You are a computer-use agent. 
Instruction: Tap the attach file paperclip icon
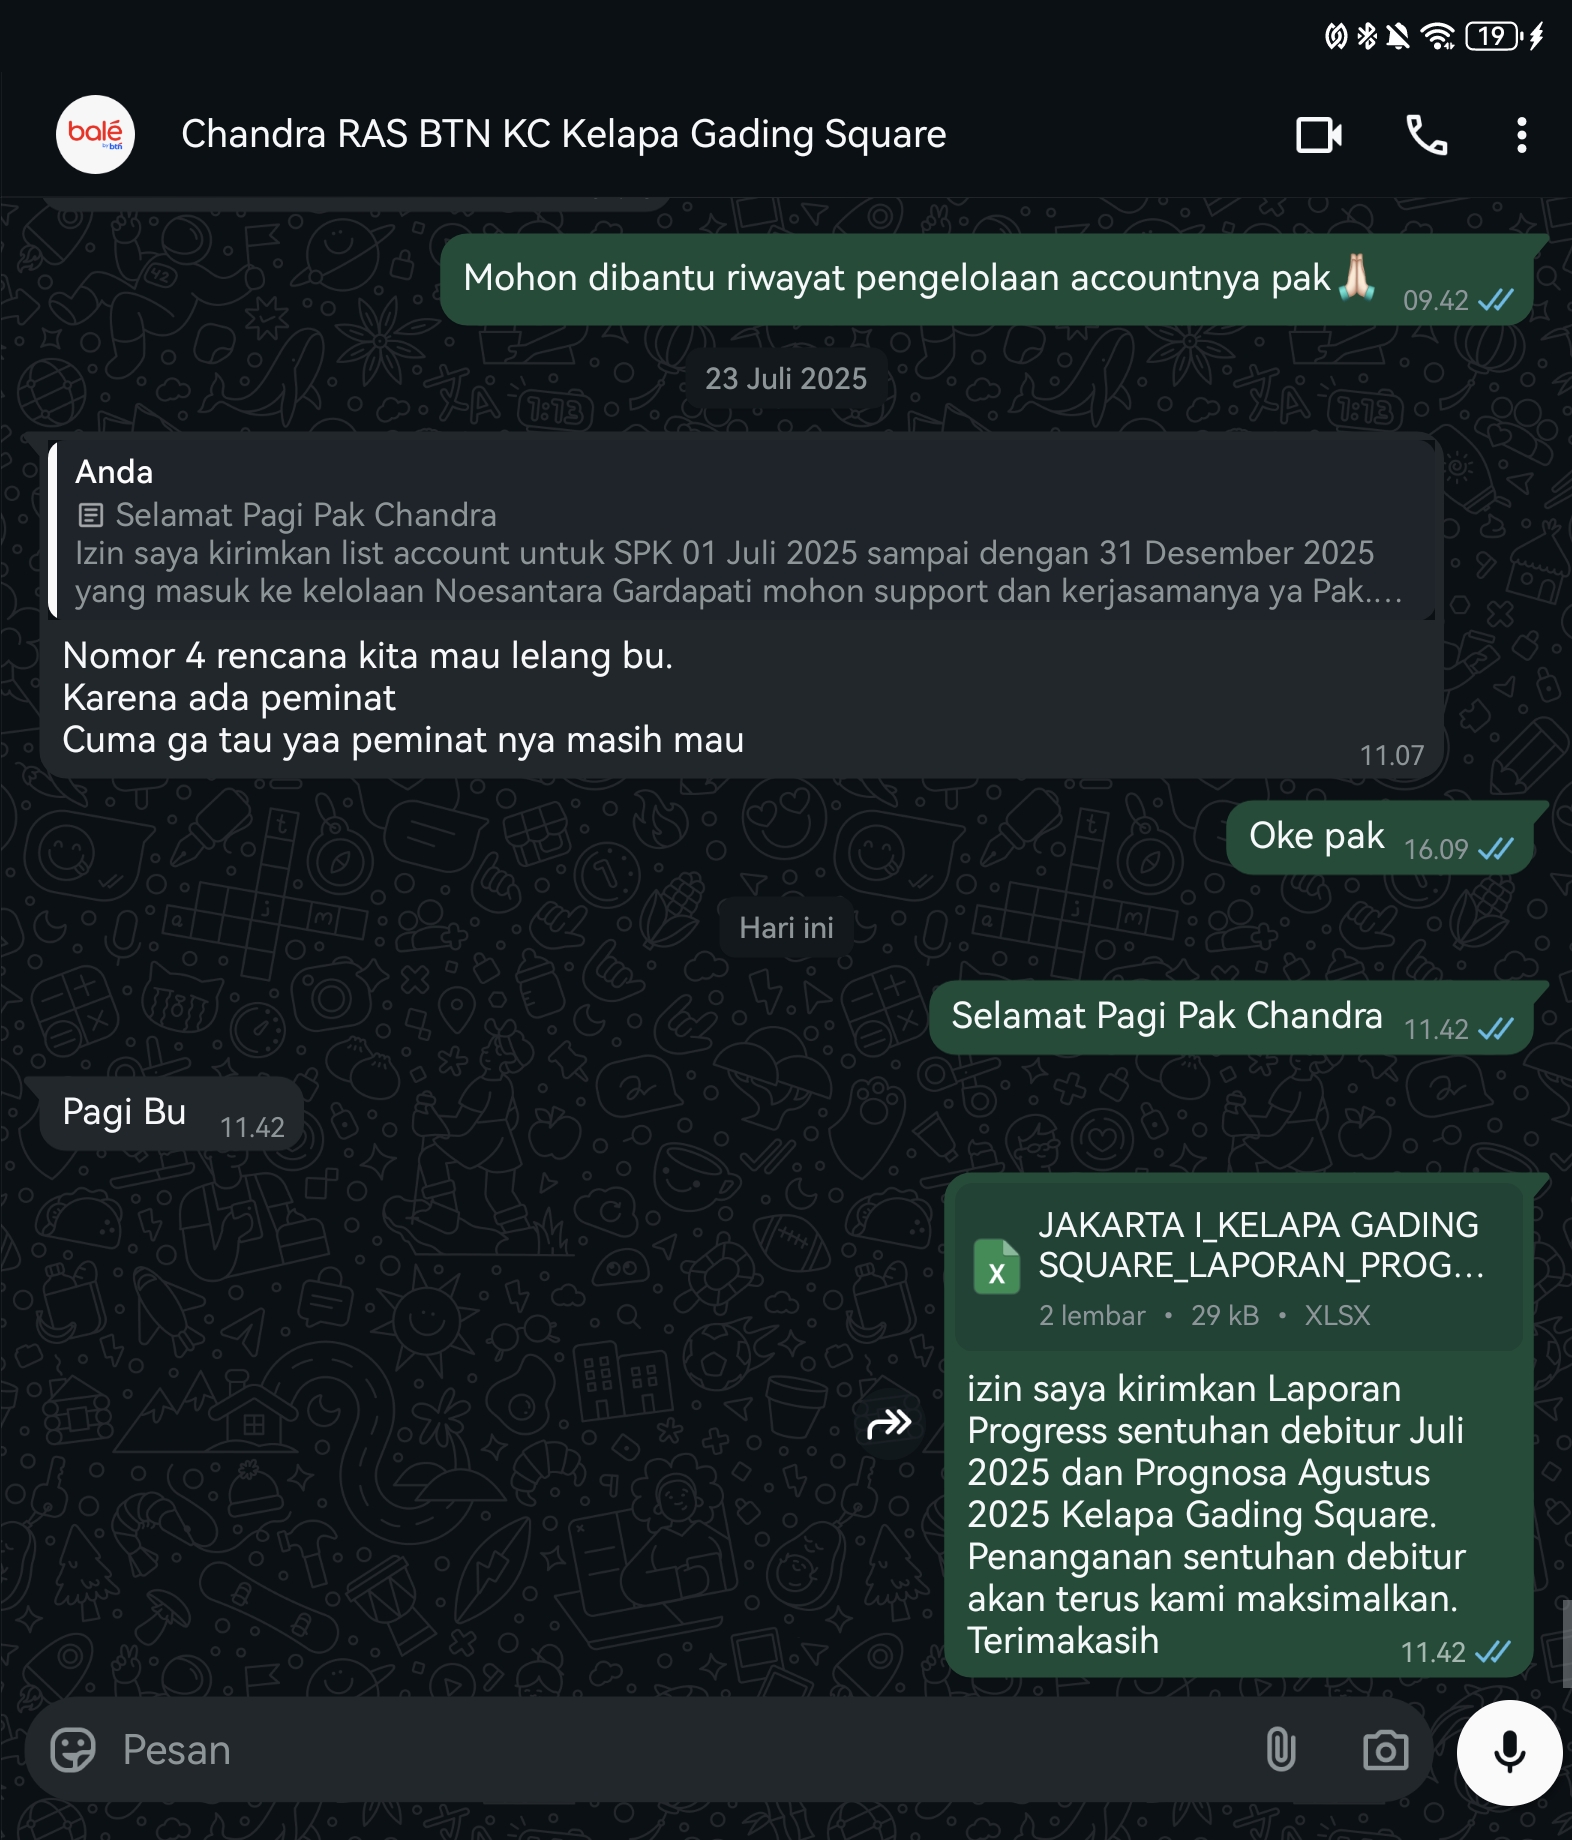tap(1281, 1750)
